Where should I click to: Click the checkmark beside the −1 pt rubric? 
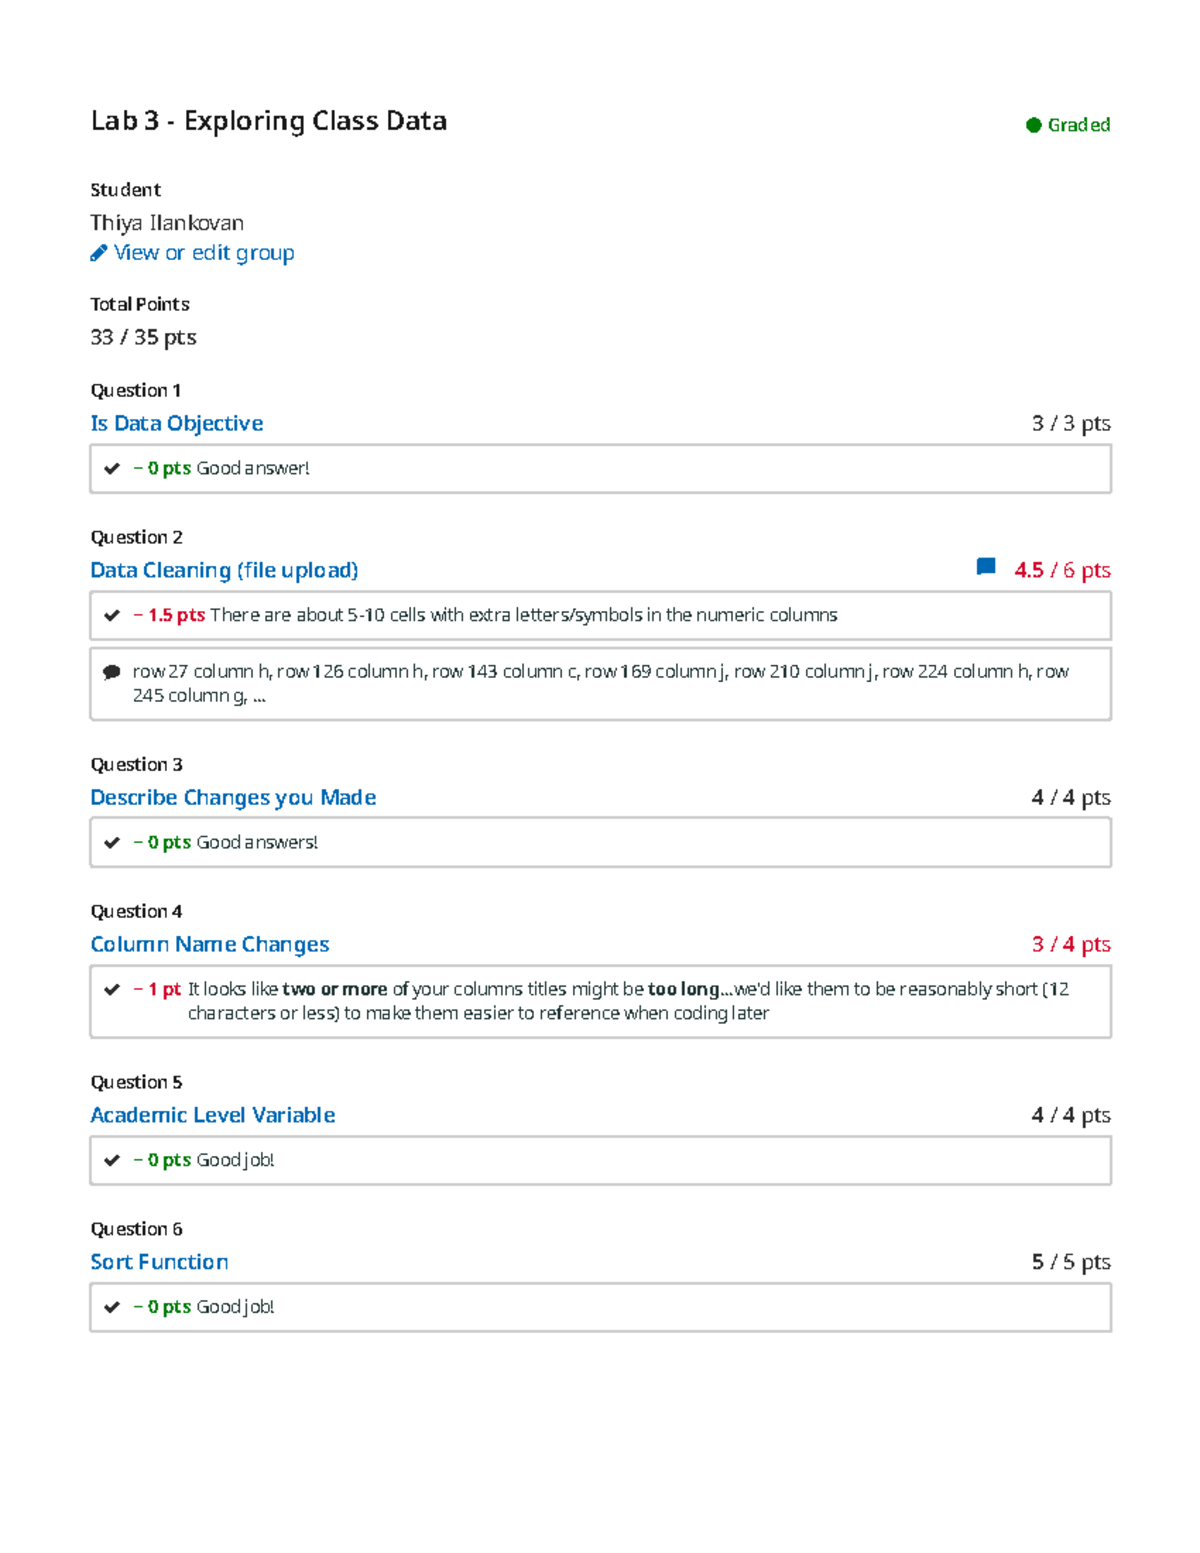112,989
